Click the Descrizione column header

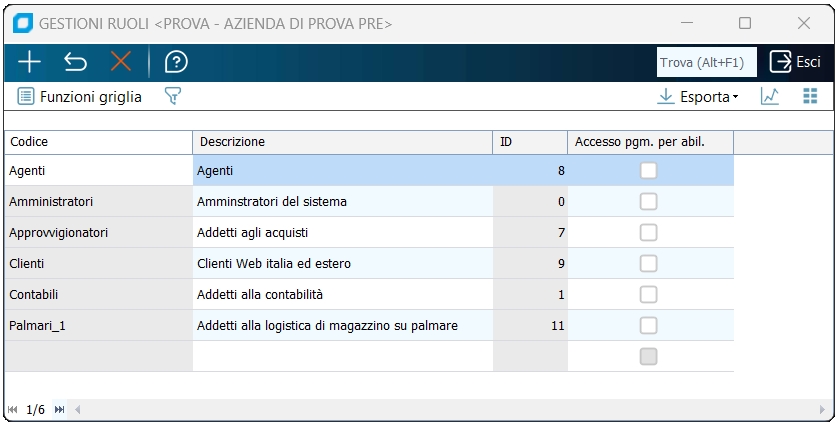pyautogui.click(x=342, y=142)
